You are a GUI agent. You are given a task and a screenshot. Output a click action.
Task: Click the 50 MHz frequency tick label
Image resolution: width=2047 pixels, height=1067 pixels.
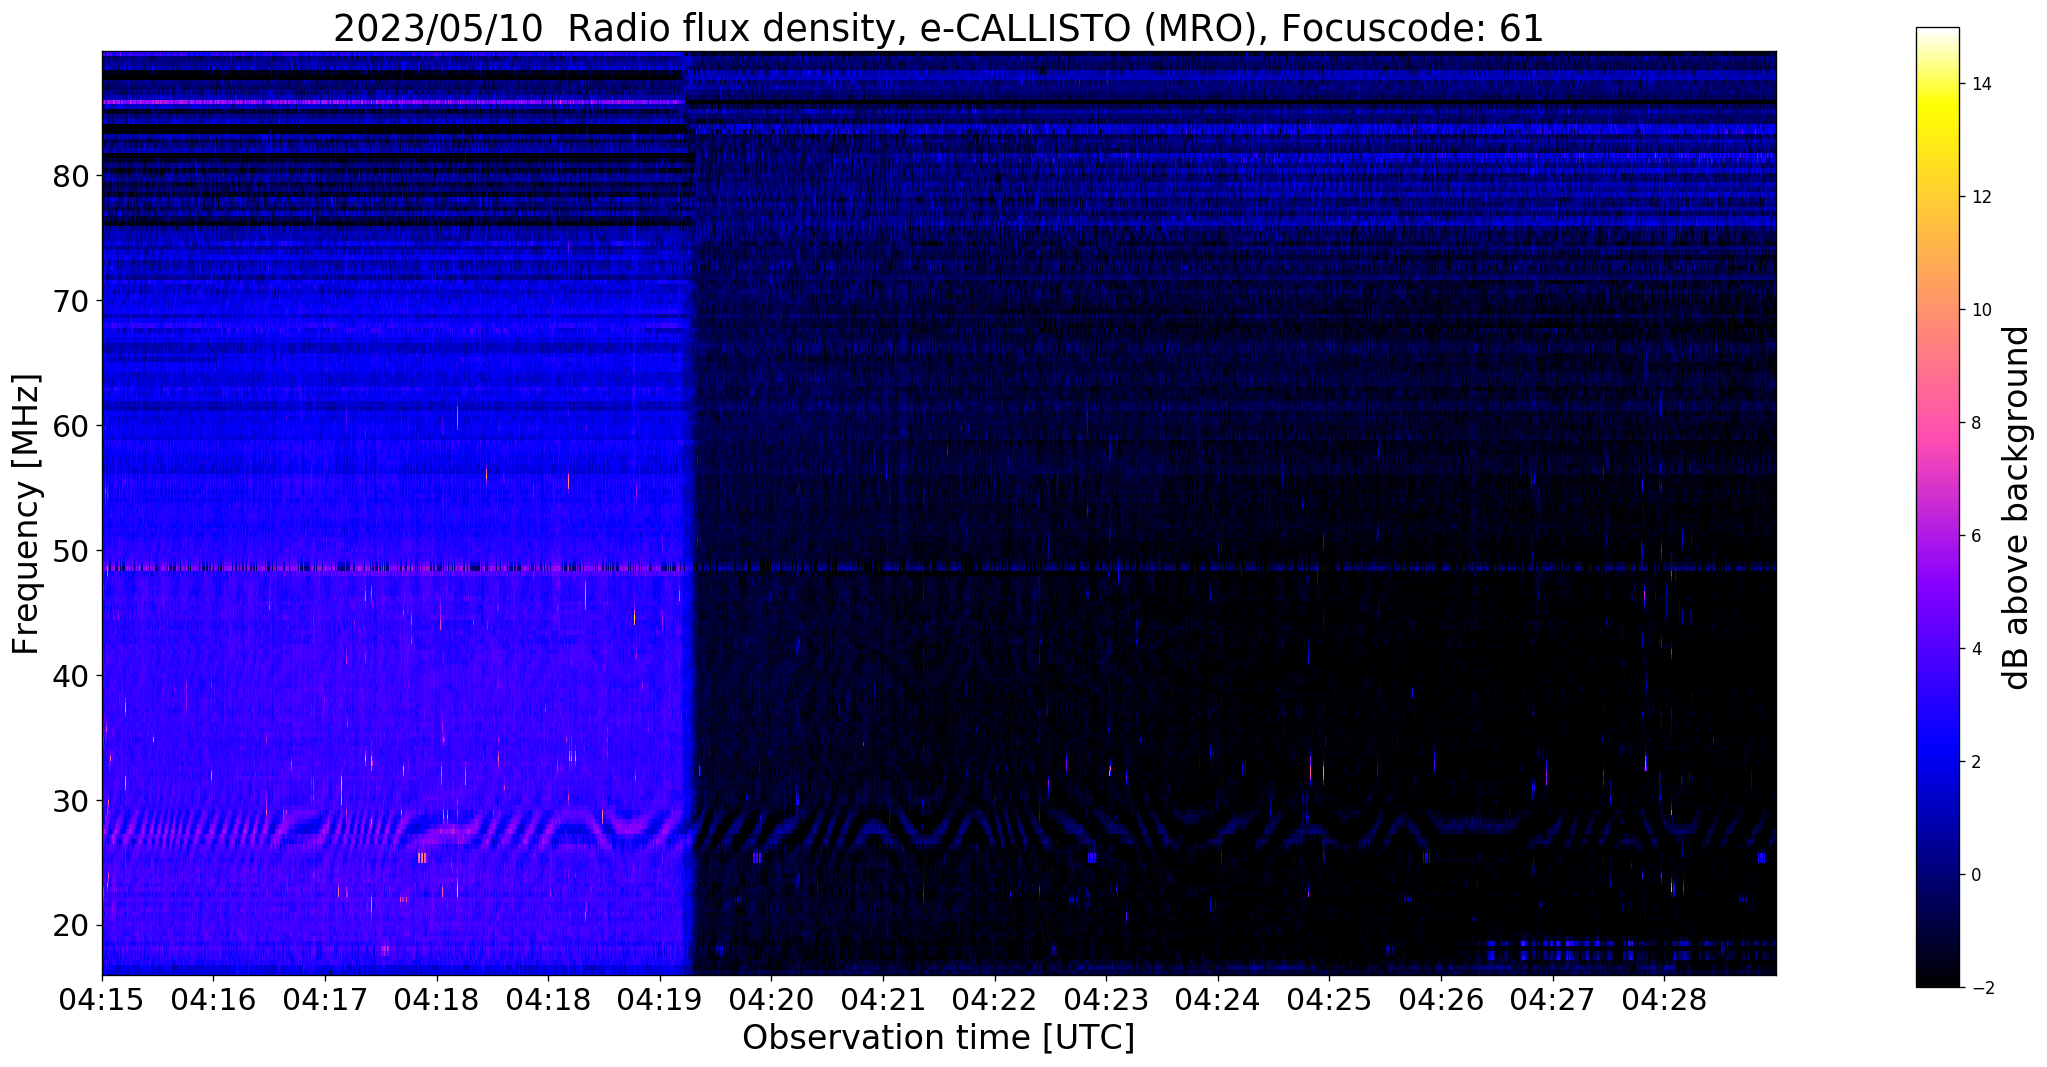pos(70,551)
